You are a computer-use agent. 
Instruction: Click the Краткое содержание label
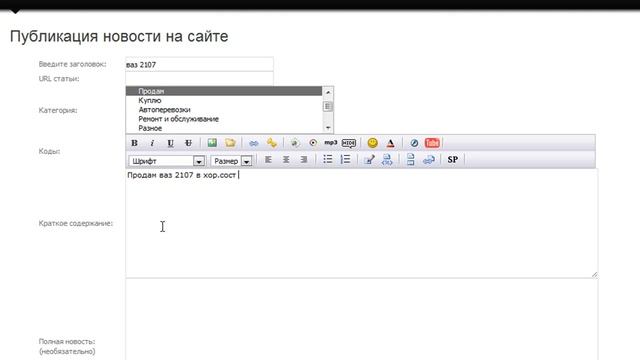pyautogui.click(x=76, y=223)
